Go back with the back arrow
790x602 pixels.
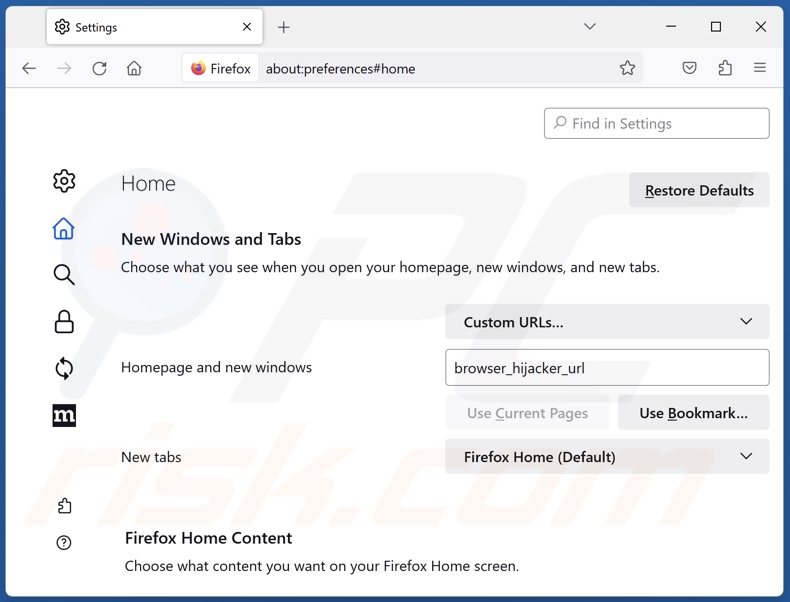[x=29, y=68]
